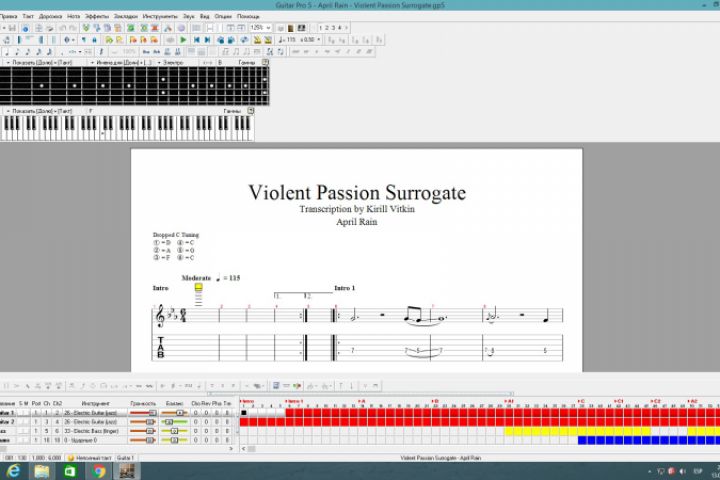This screenshot has width=720, height=480.
Task: Open fretboard 'Имена для [Долю]' dropdown
Action: (121, 62)
